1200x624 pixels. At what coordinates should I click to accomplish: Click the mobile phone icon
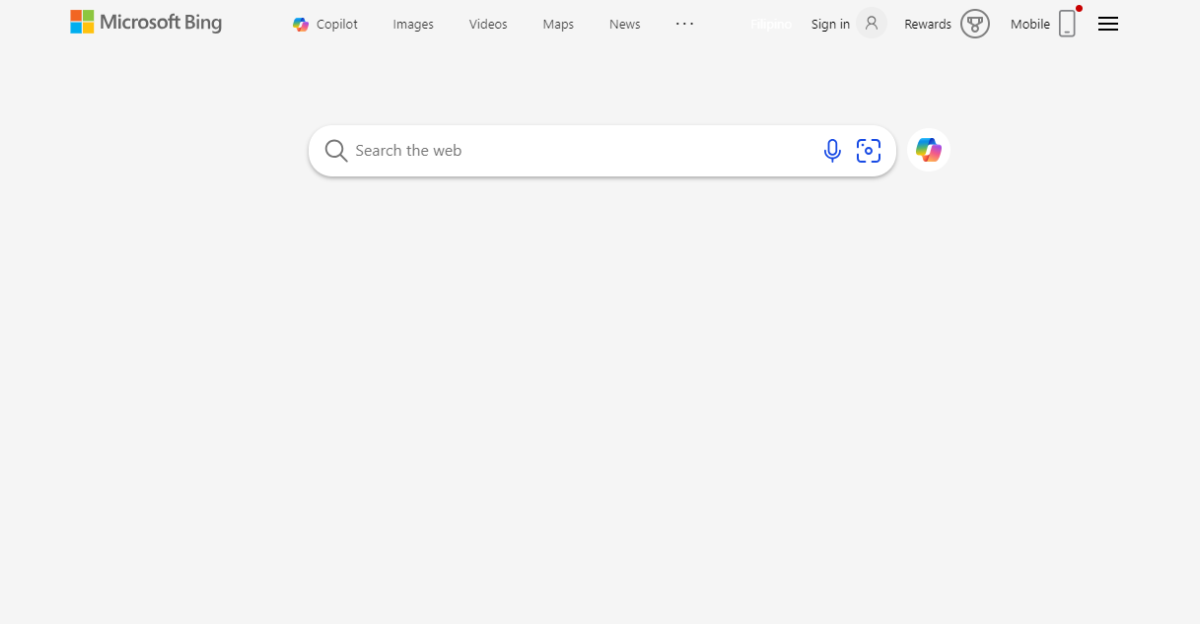[x=1068, y=23]
